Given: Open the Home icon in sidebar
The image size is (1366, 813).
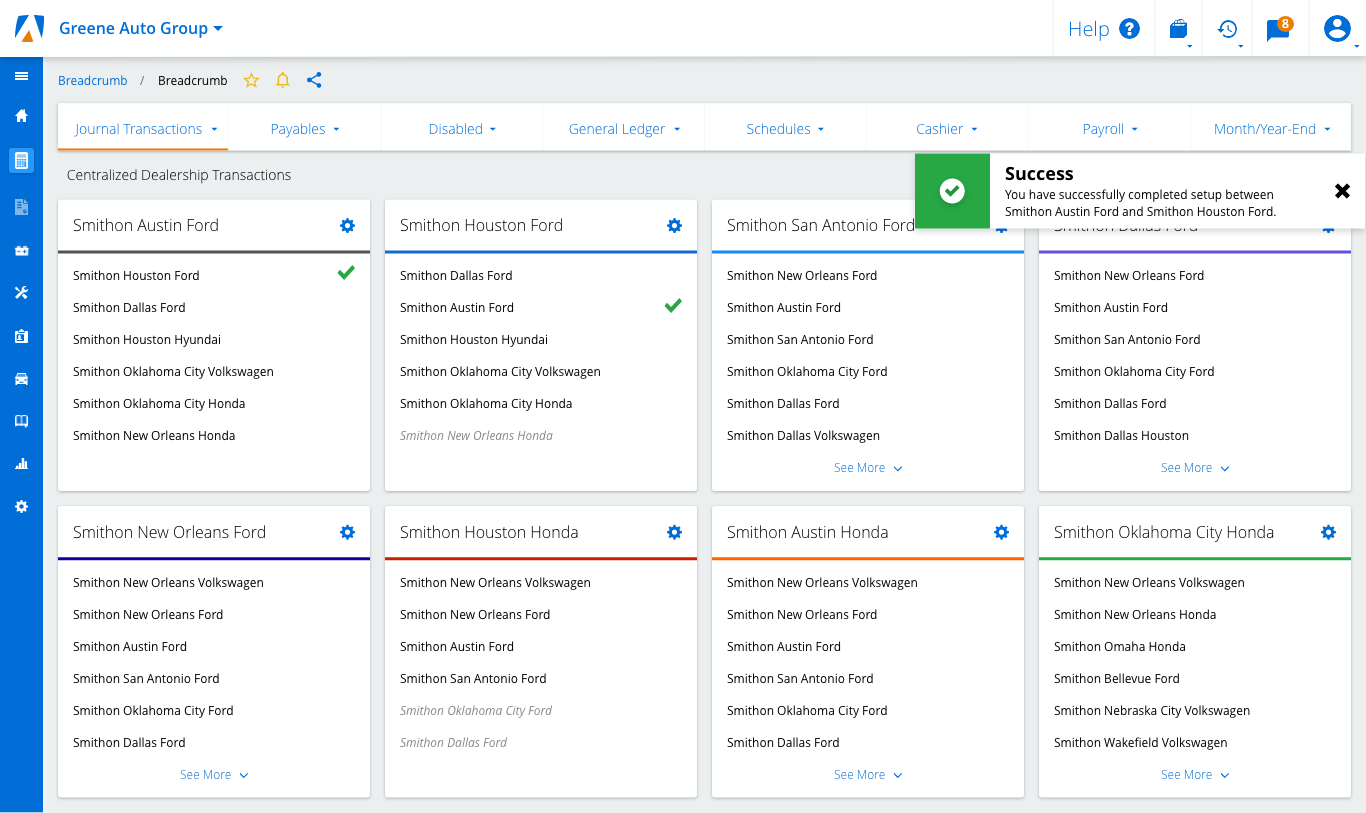Looking at the screenshot, I should click(x=21, y=116).
